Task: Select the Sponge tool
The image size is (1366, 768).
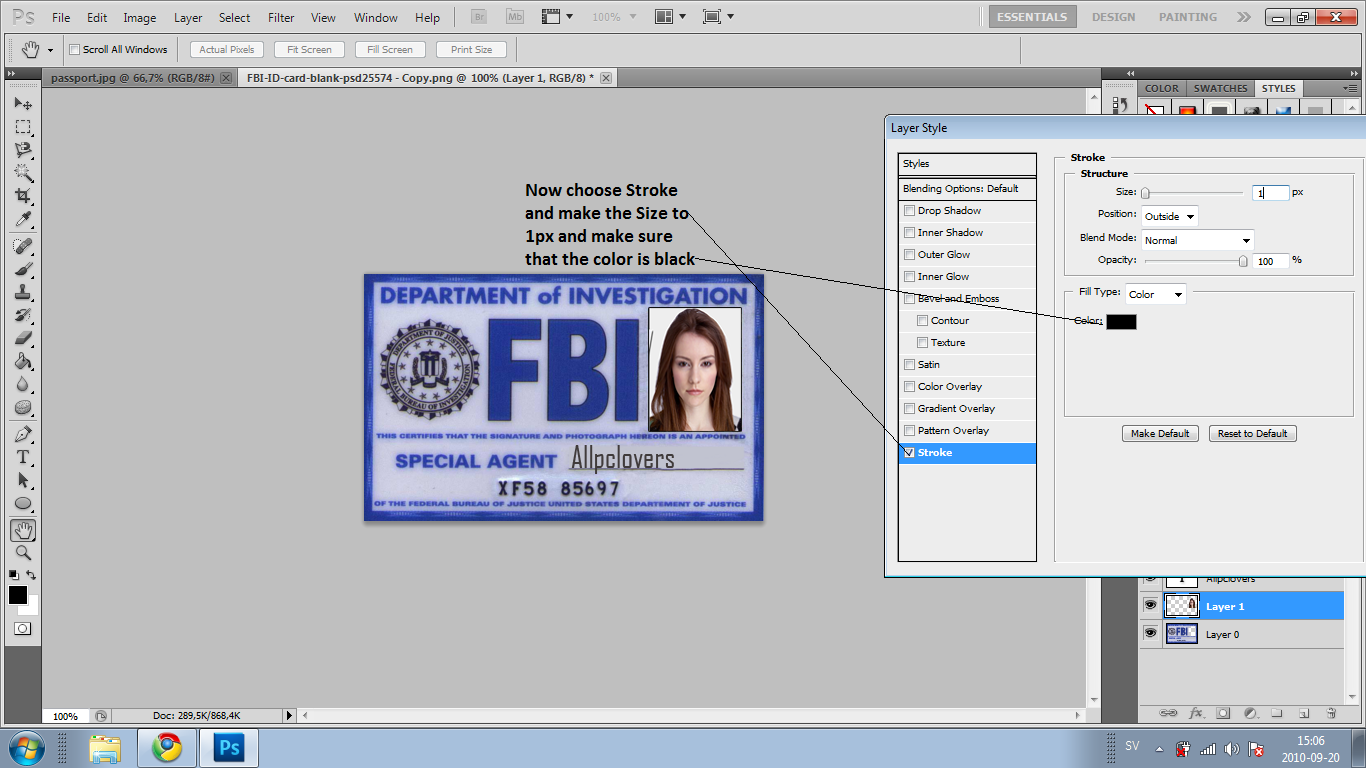Action: (22, 407)
